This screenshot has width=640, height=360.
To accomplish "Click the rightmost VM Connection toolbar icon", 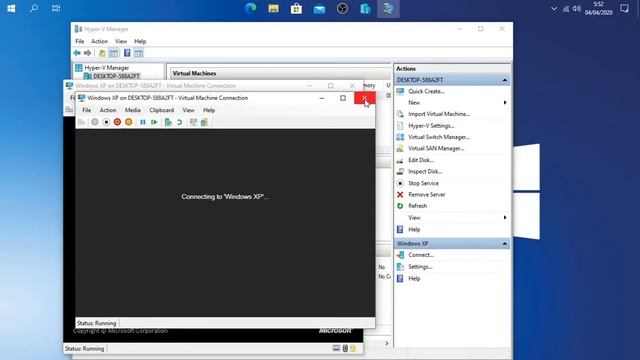I will coord(204,122).
